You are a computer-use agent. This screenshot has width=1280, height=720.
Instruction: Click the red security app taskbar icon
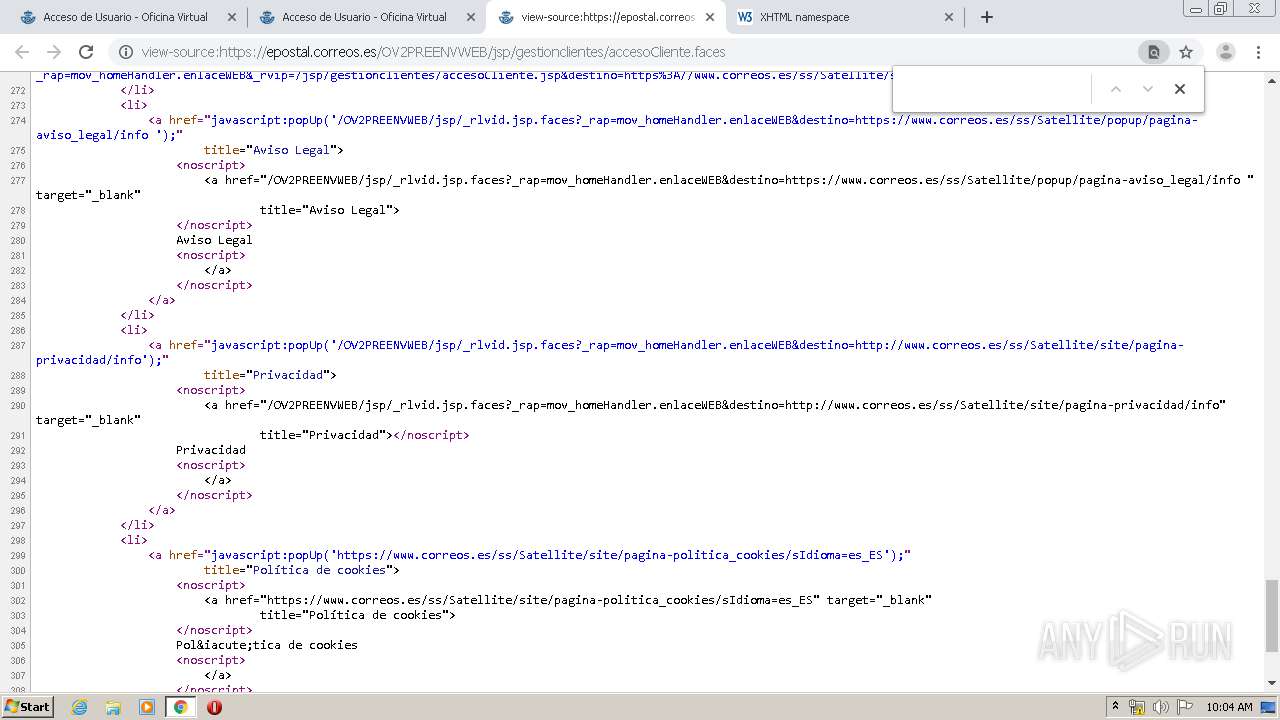coord(214,707)
